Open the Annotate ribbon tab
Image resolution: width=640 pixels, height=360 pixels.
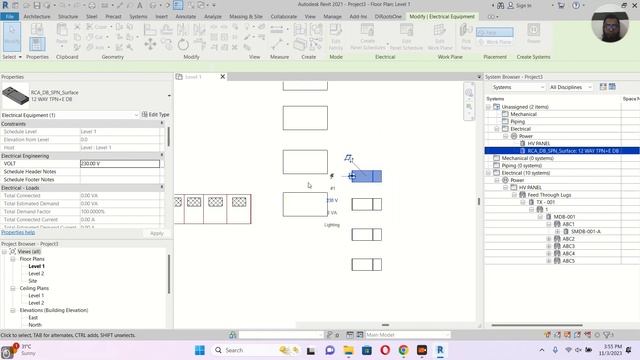click(186, 17)
